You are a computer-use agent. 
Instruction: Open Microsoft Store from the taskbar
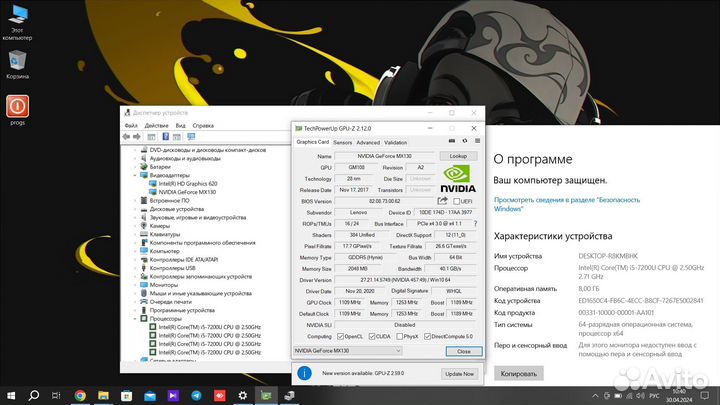pyautogui.click(x=126, y=395)
